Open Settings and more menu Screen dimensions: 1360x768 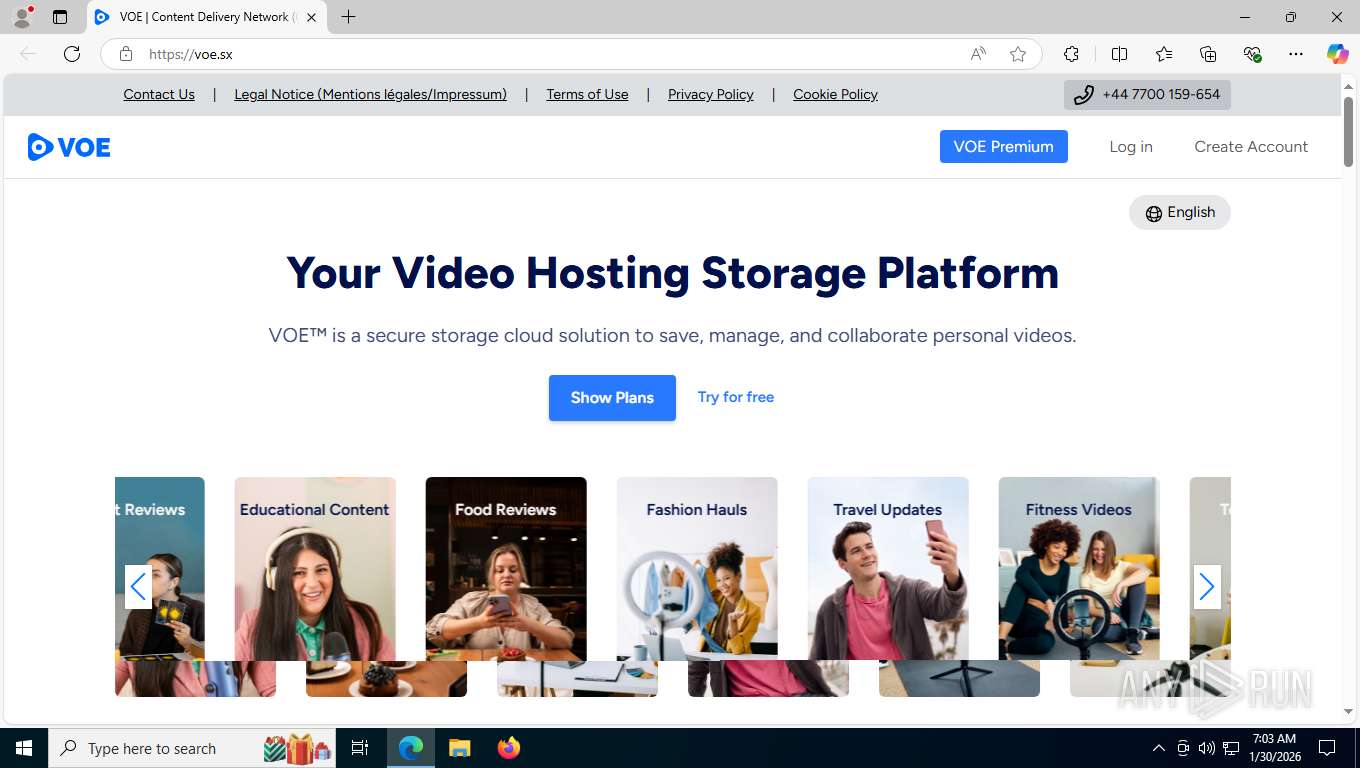[1296, 54]
